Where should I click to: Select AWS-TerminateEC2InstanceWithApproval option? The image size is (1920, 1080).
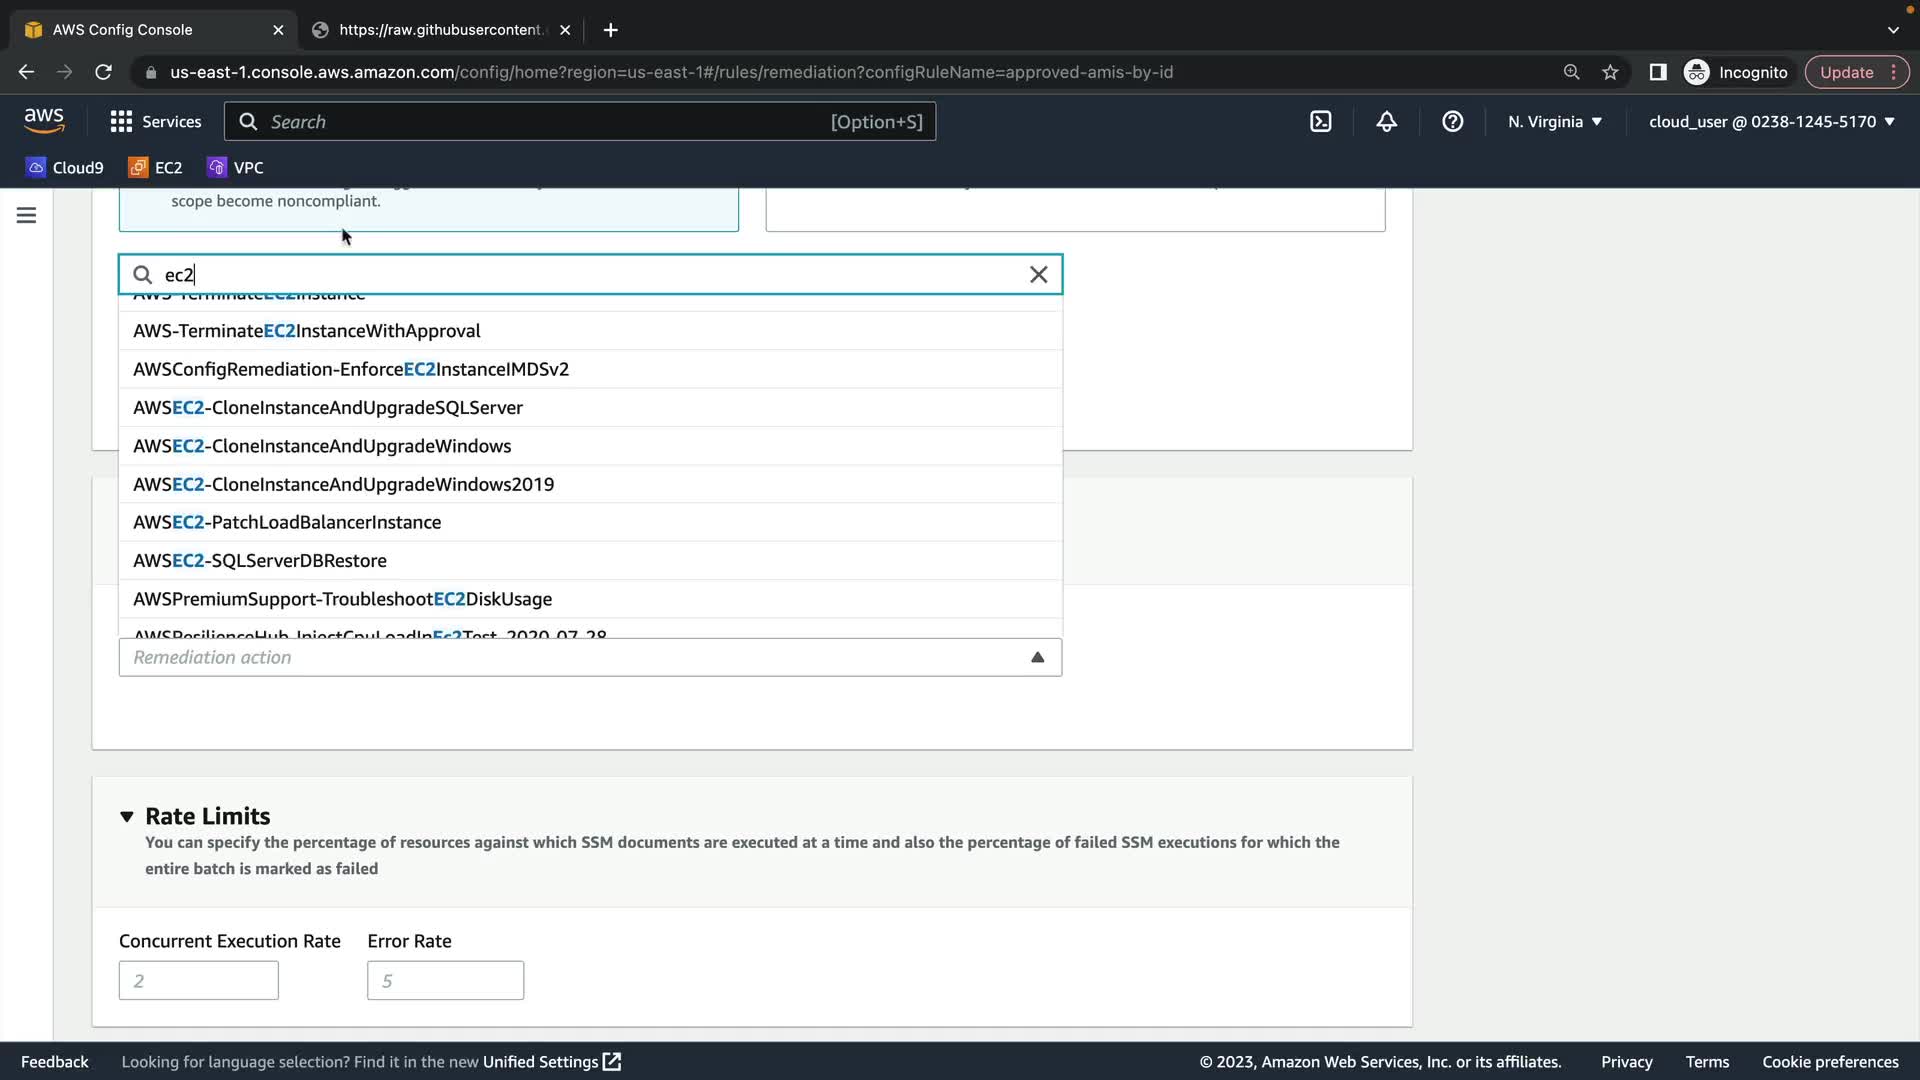click(307, 331)
